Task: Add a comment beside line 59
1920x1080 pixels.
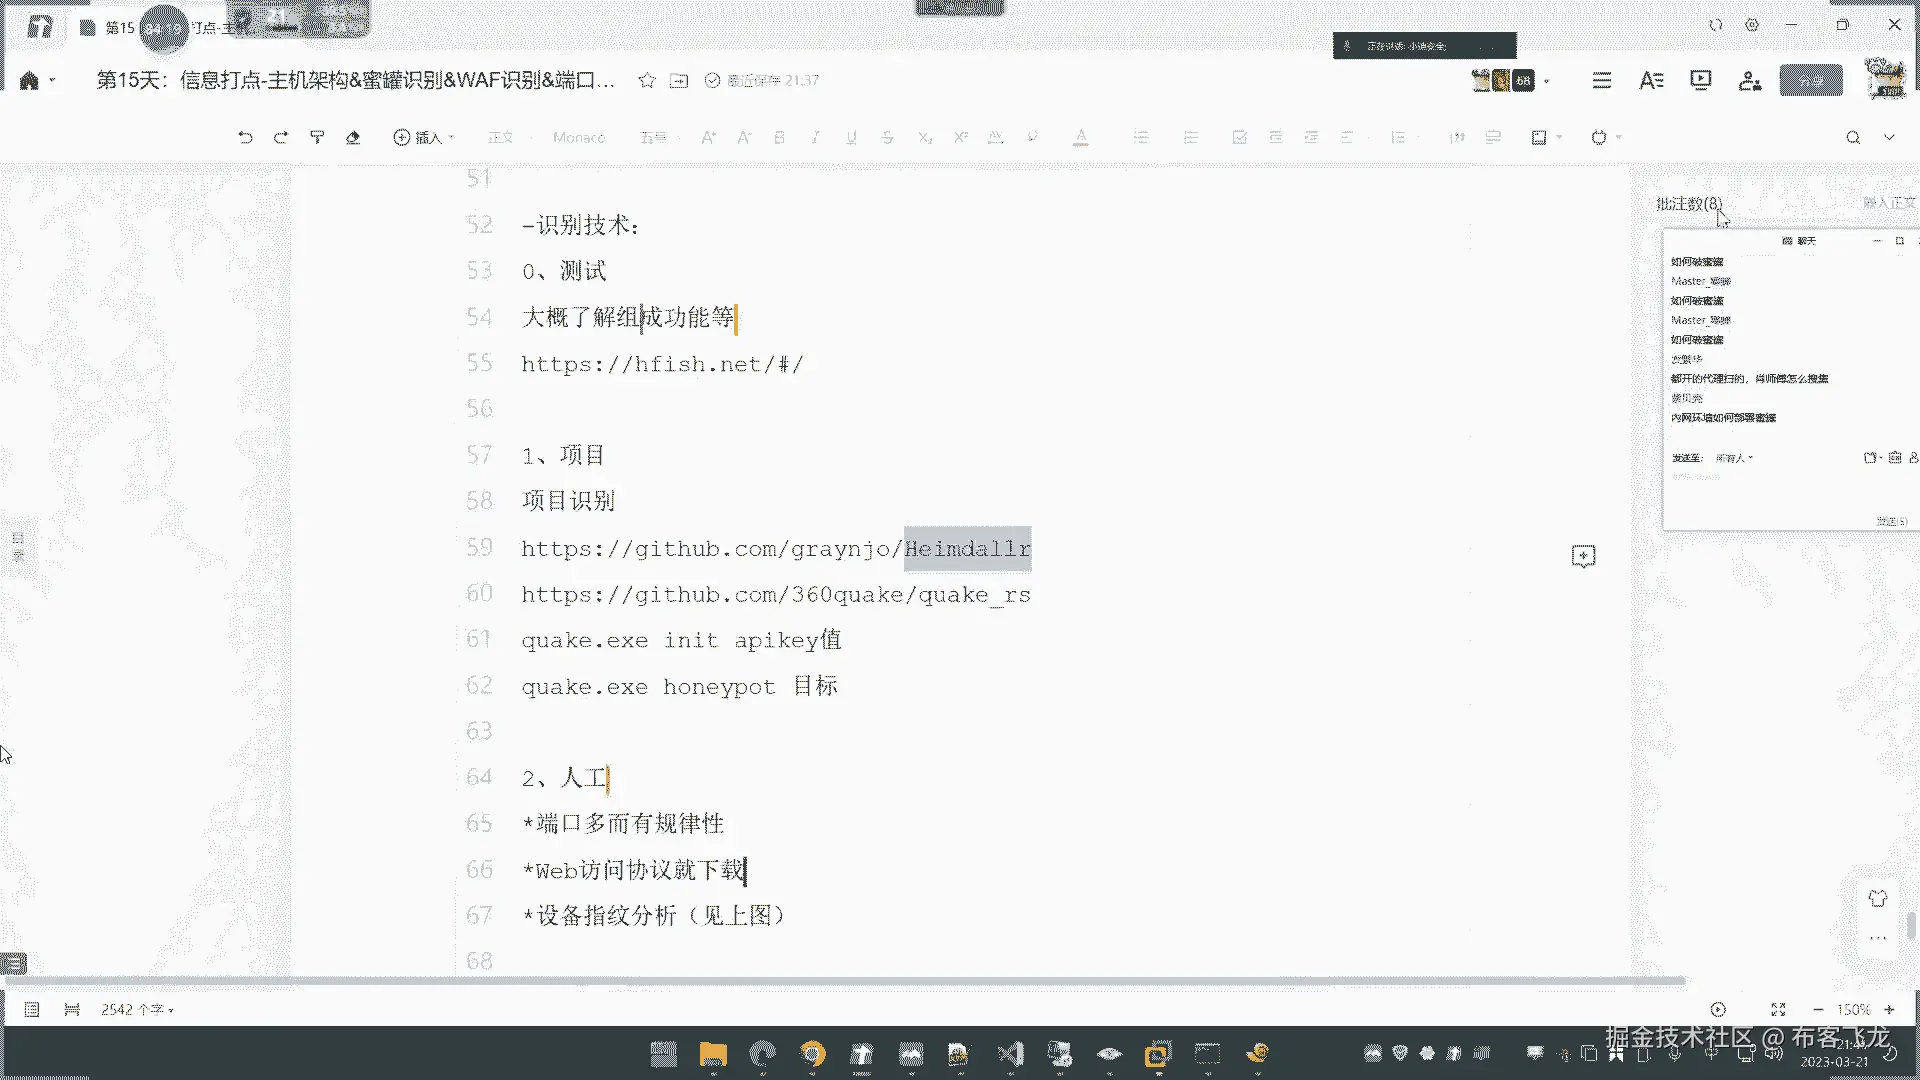Action: pos(1583,556)
